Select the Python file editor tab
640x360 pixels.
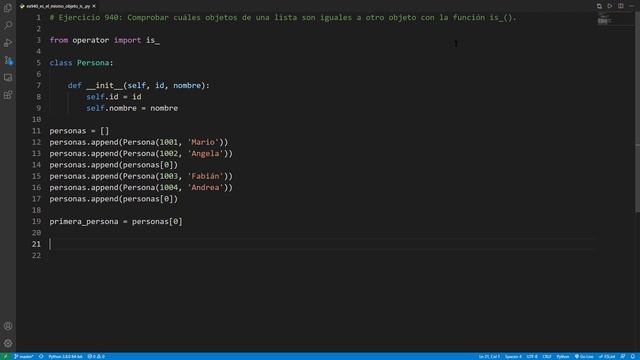point(57,6)
